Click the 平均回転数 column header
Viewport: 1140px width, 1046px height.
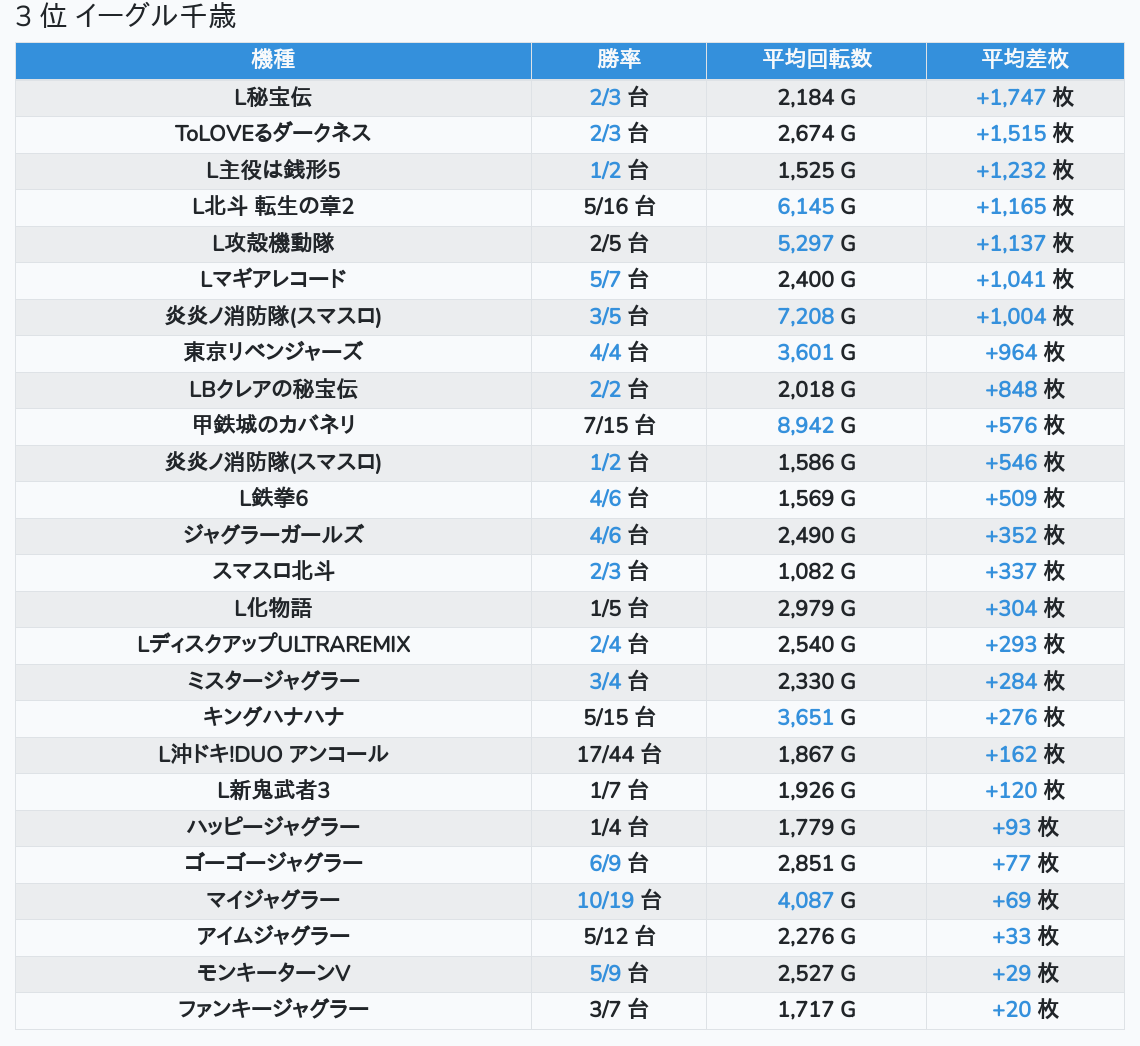pyautogui.click(x=816, y=60)
